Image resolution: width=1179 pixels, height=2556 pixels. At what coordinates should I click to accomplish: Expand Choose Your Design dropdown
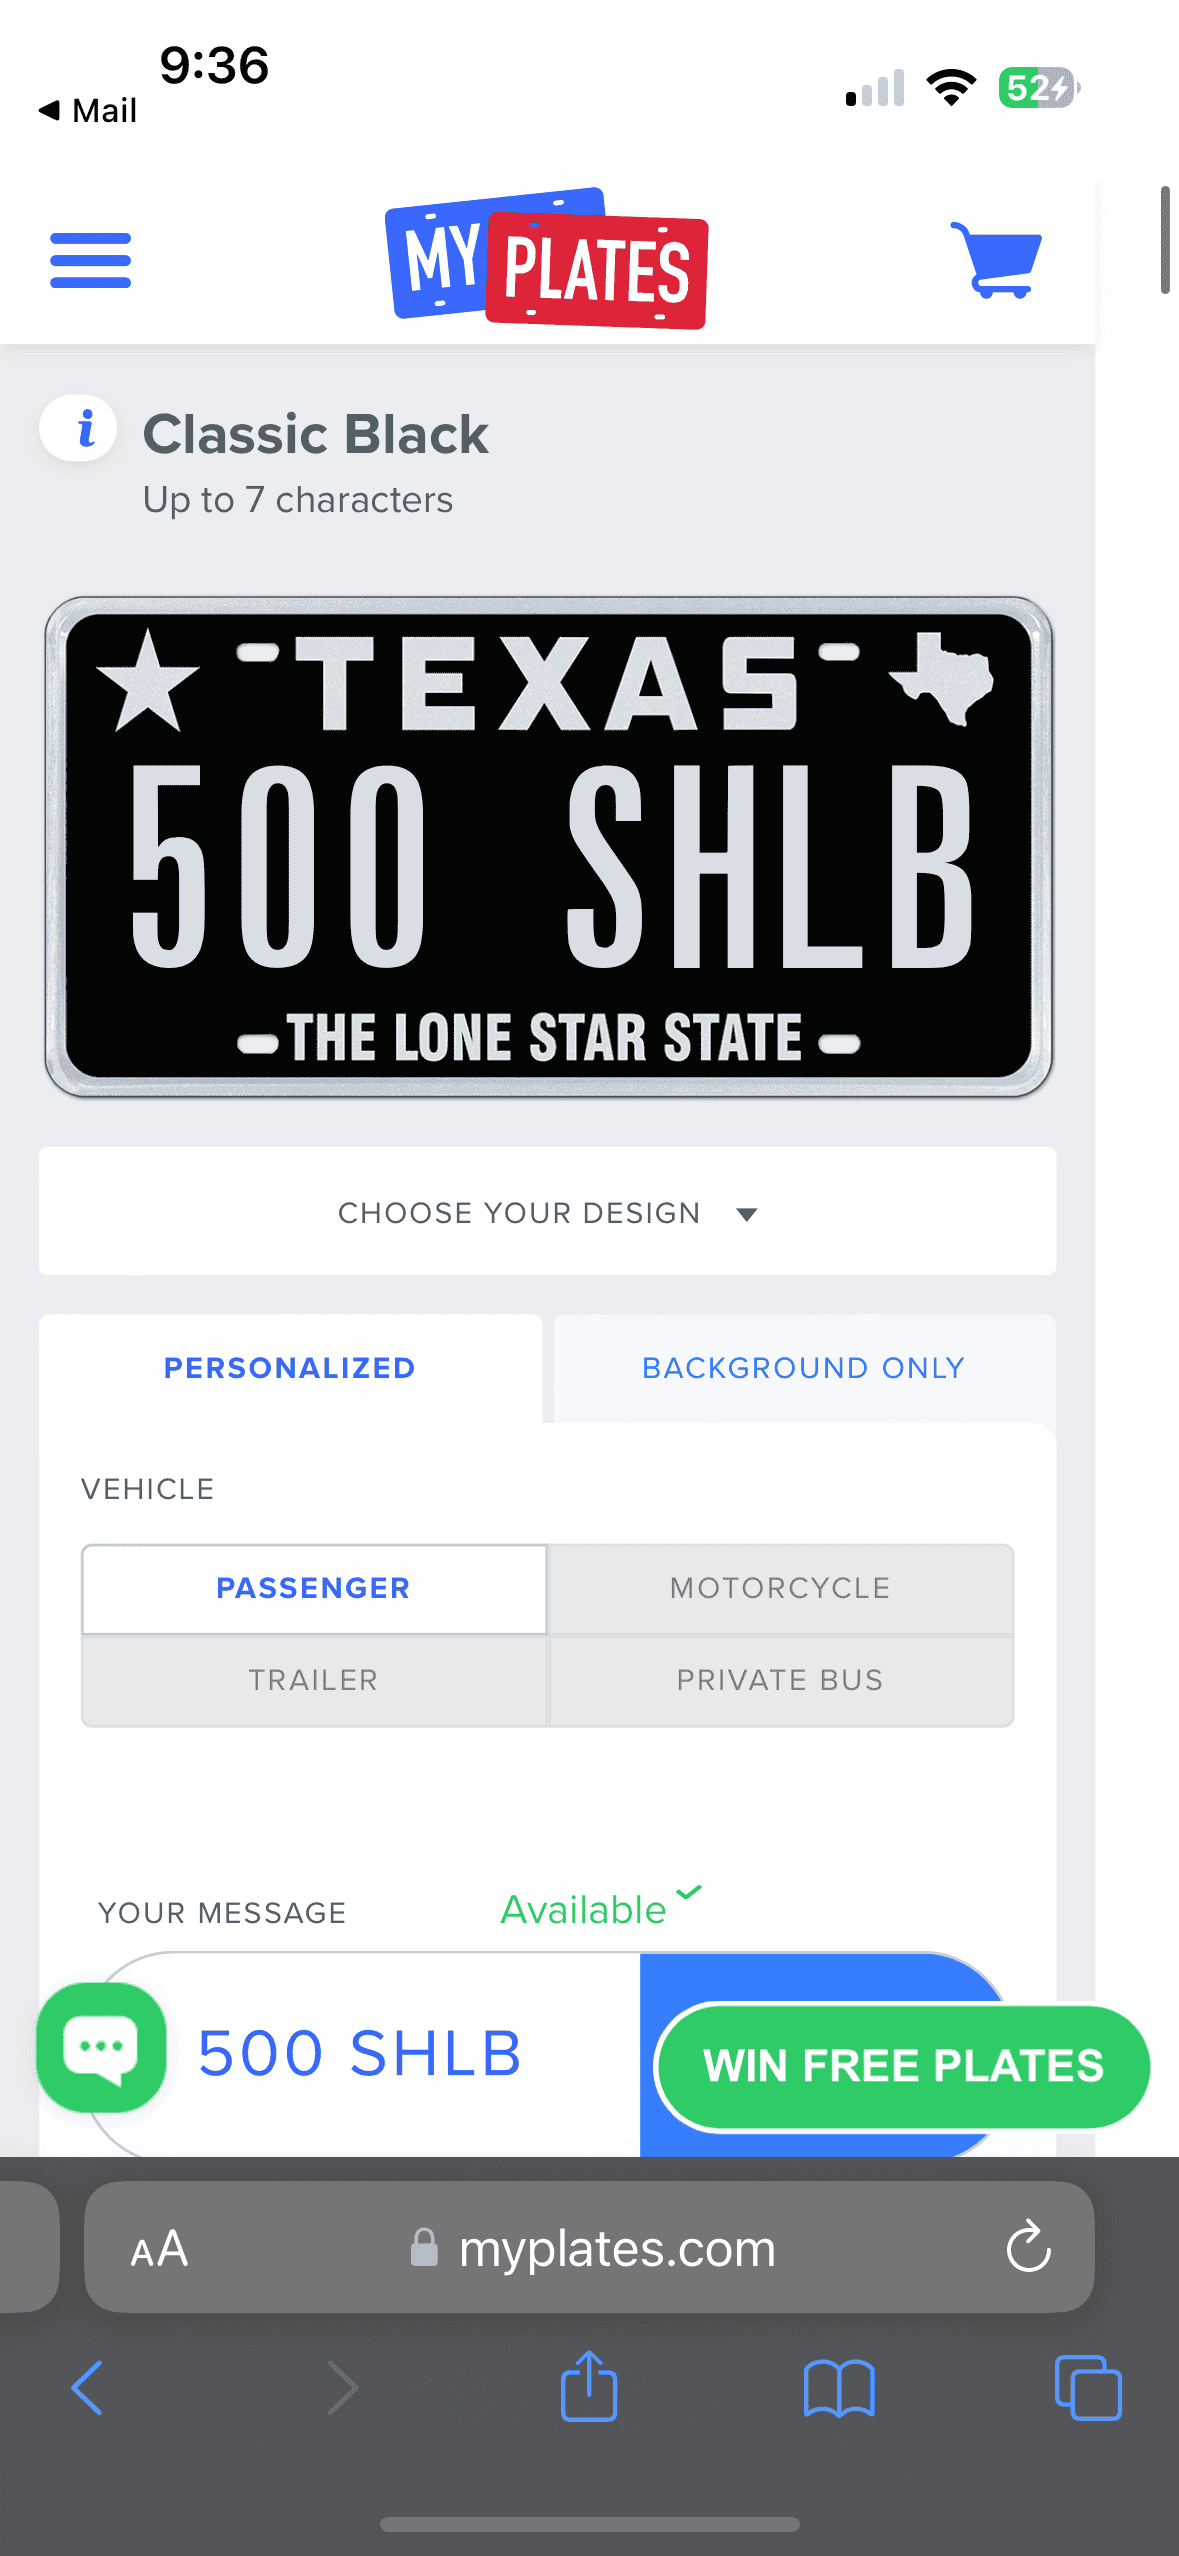[x=547, y=1211]
